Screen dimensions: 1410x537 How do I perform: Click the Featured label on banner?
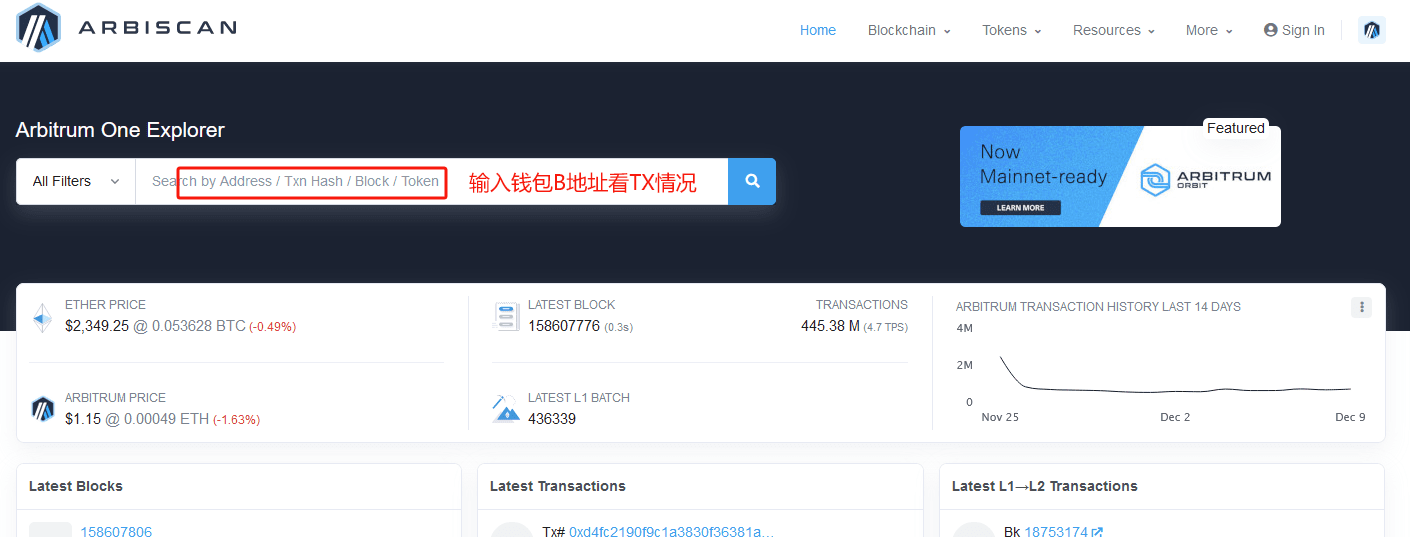click(1235, 128)
